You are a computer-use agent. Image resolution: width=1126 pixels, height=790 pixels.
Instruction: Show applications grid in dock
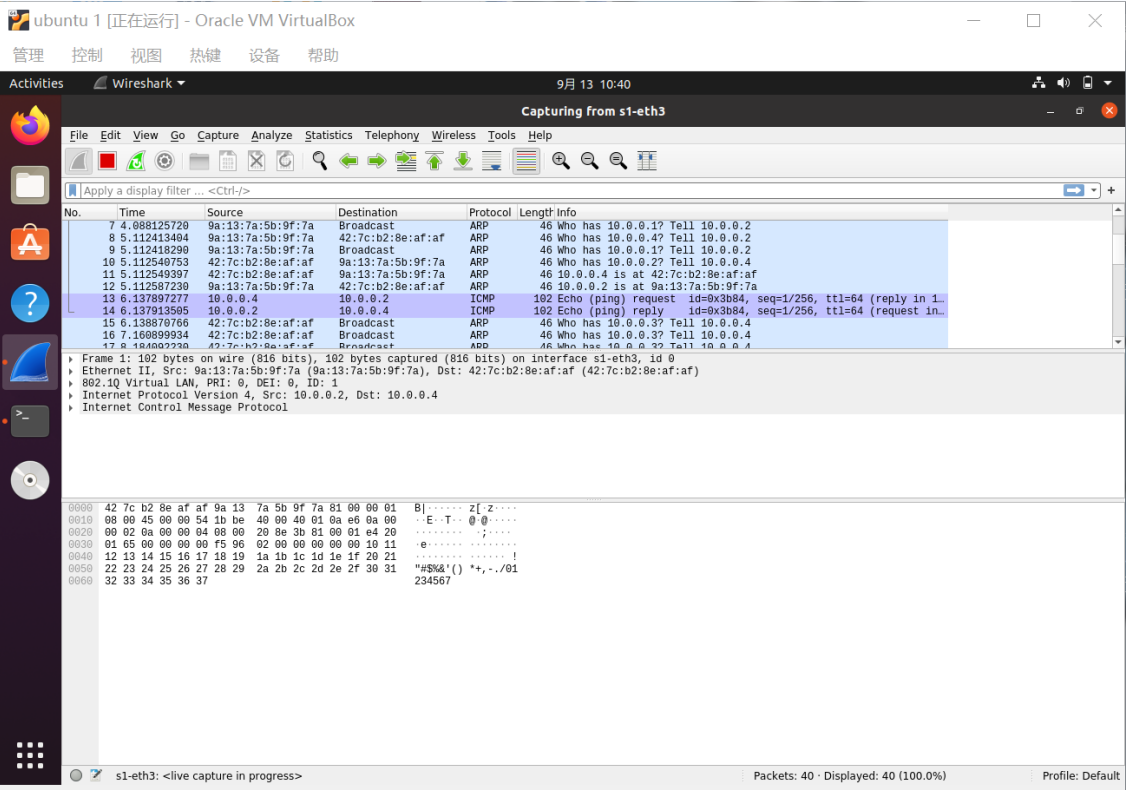click(30, 755)
